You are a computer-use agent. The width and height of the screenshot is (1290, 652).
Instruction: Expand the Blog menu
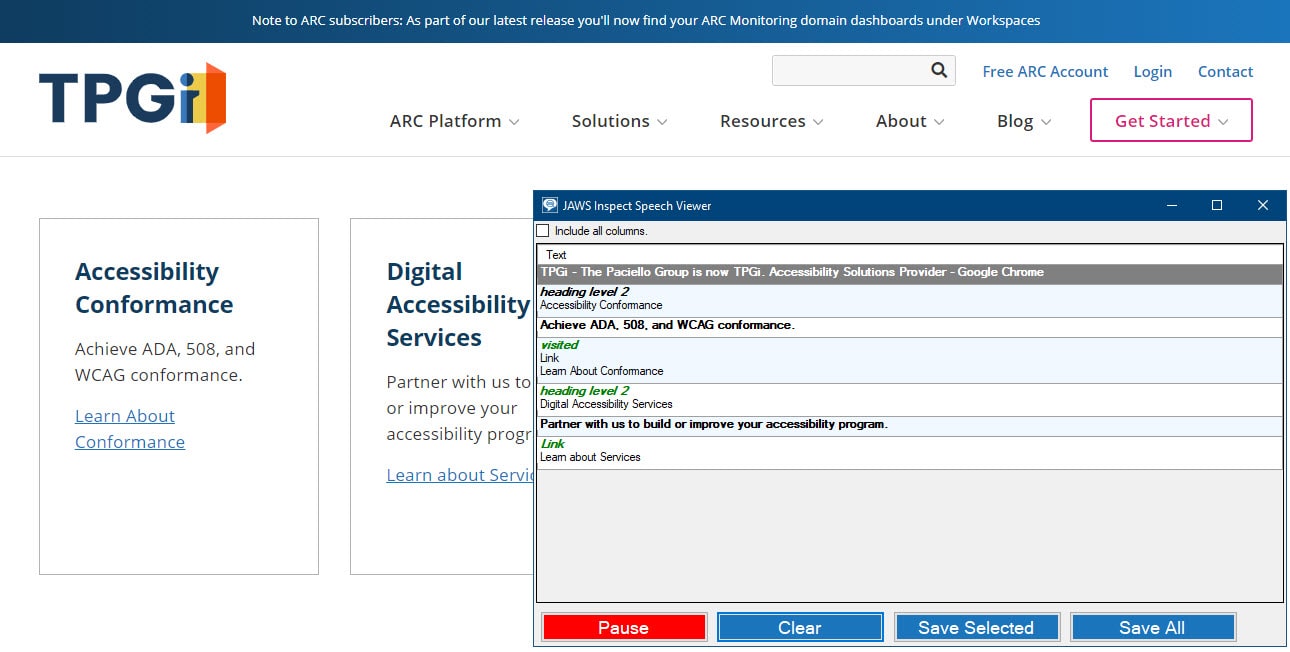pos(1024,121)
